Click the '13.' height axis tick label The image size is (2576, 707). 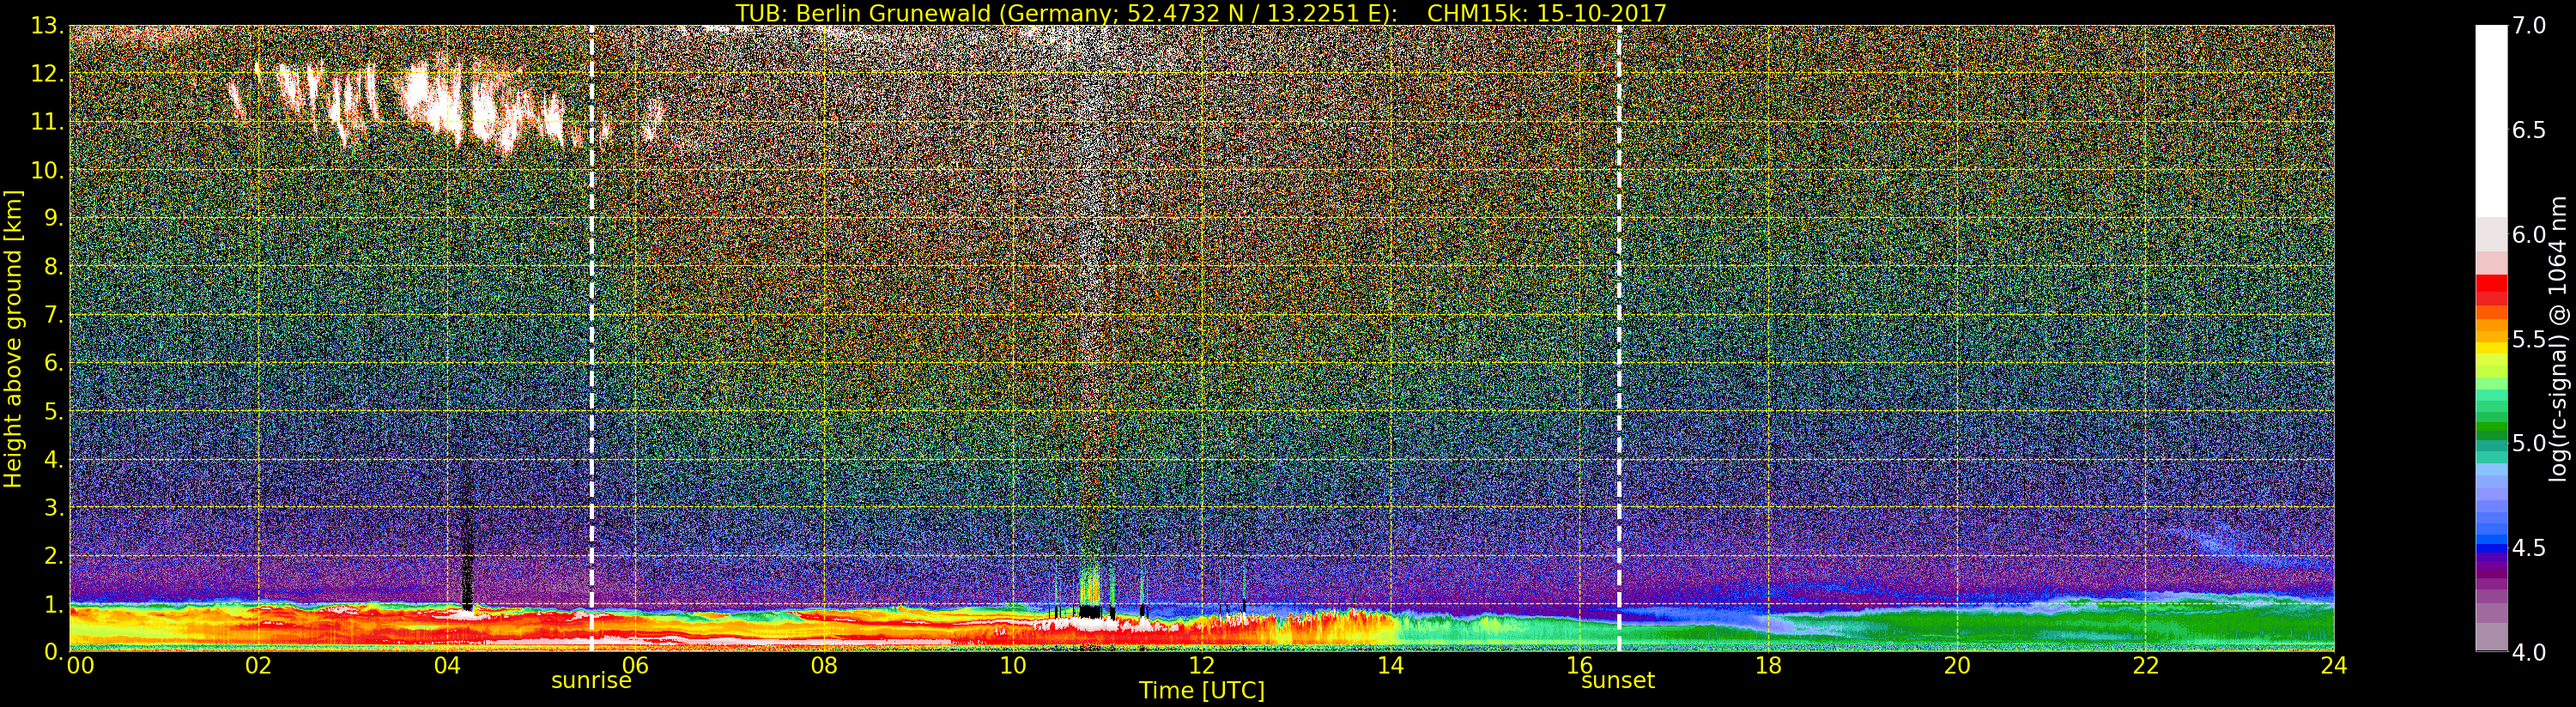tap(48, 26)
